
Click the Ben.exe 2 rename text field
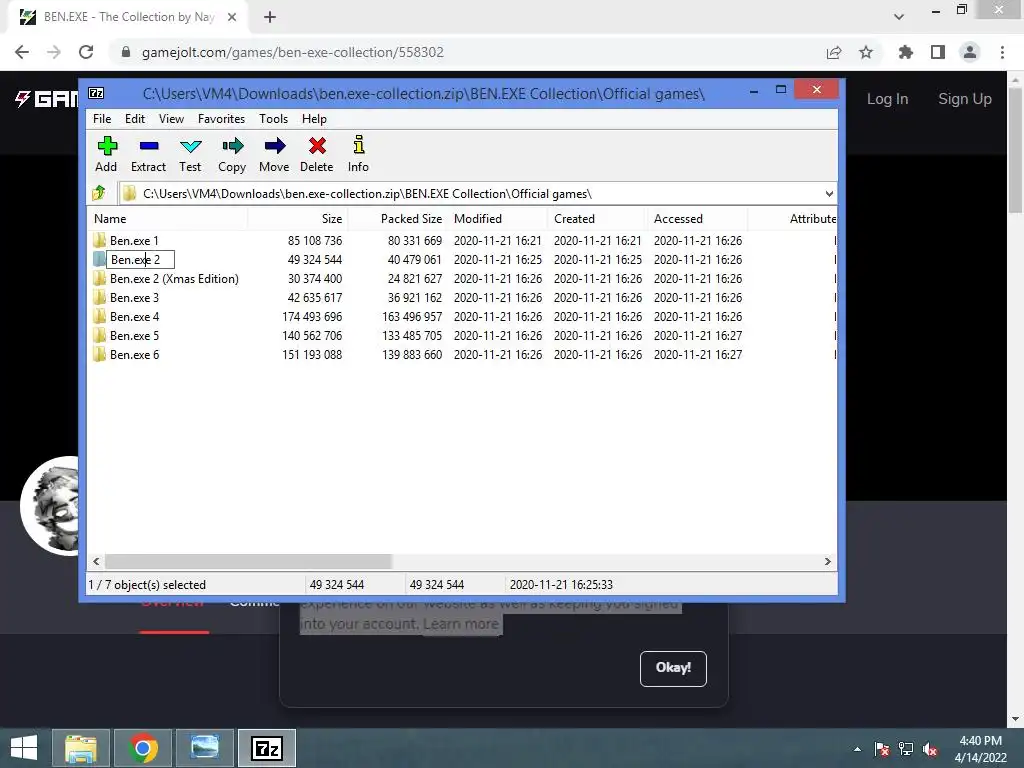[140, 259]
